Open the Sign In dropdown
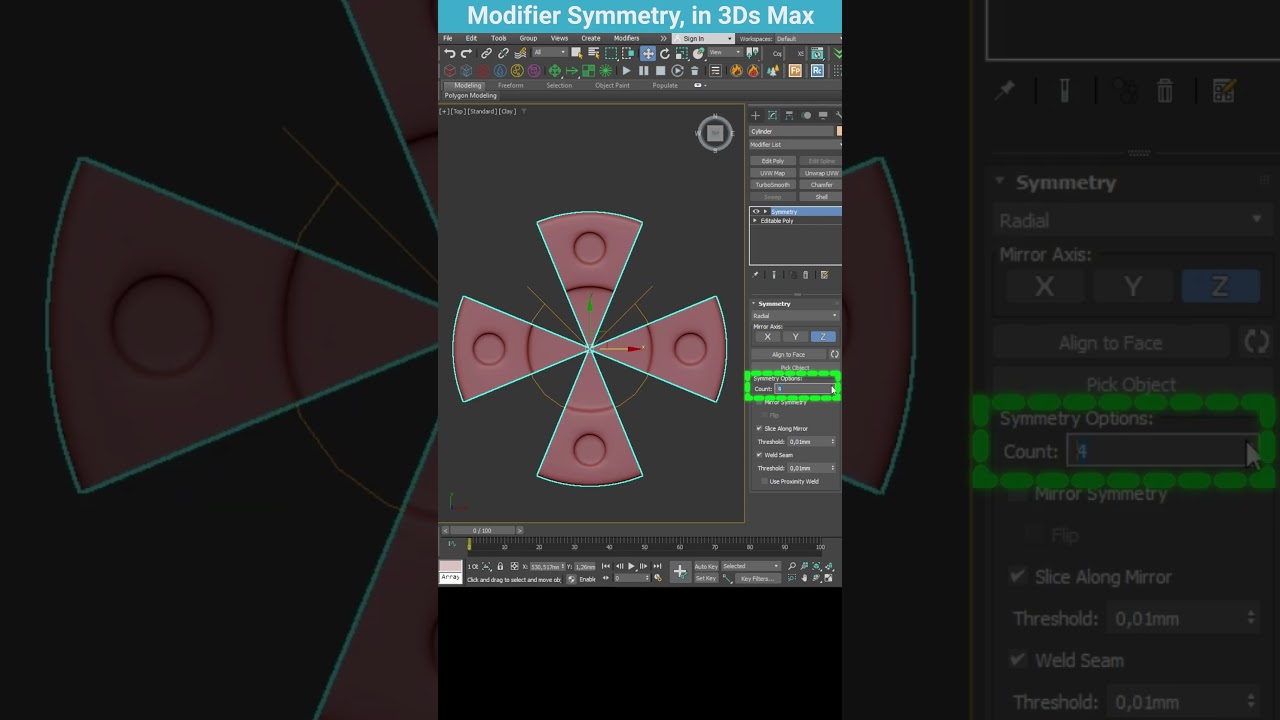The width and height of the screenshot is (1280, 720). coord(703,38)
